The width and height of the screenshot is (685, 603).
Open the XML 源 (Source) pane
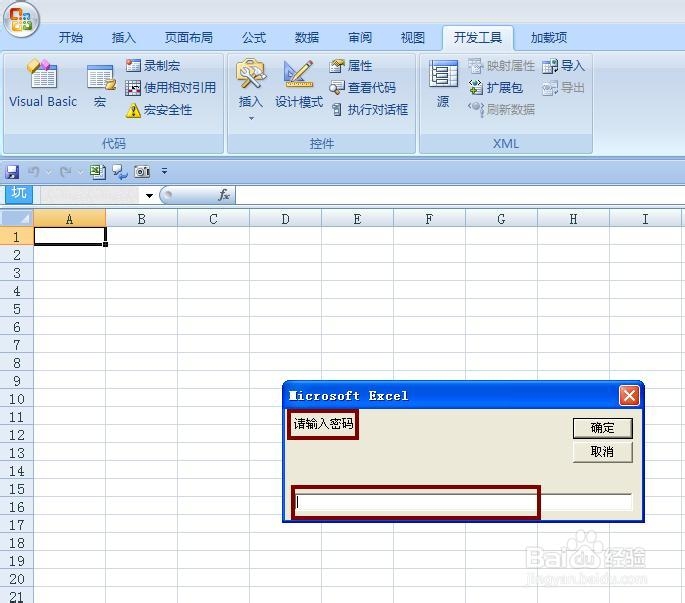point(443,84)
